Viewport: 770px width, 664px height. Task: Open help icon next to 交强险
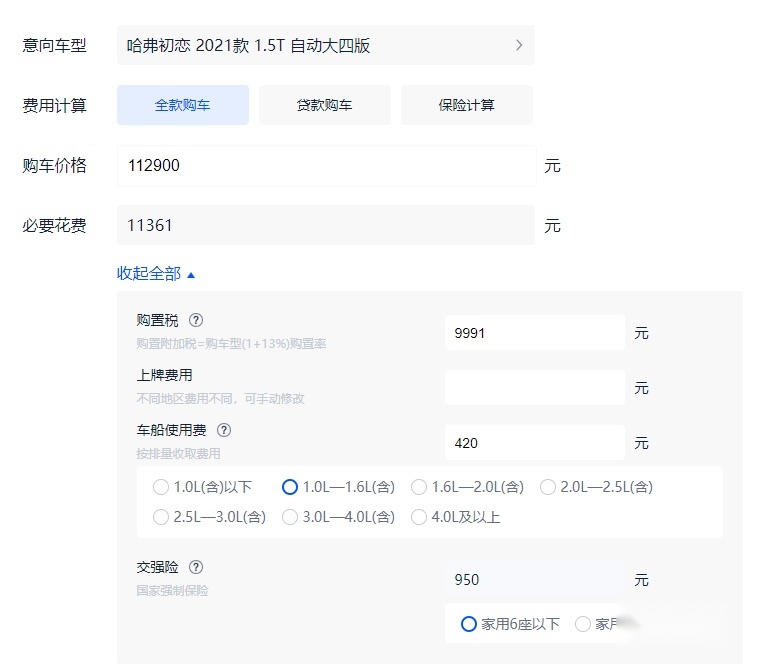point(196,567)
